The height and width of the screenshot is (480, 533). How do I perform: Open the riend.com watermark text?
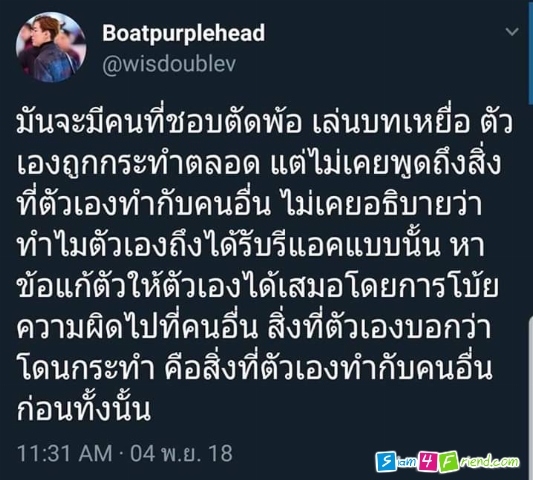point(489,462)
